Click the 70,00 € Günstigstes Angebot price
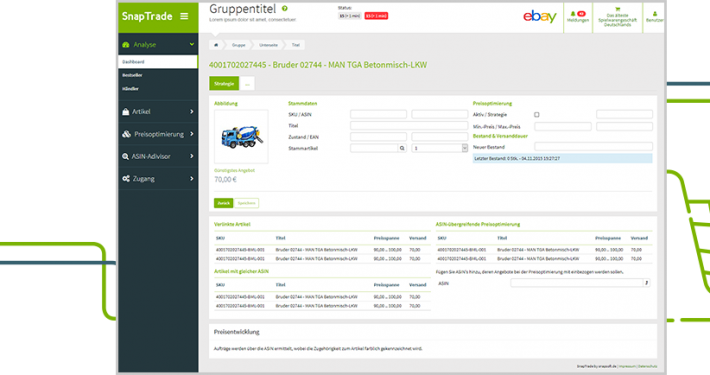Screen dimensions: 710x375 click(x=225, y=179)
